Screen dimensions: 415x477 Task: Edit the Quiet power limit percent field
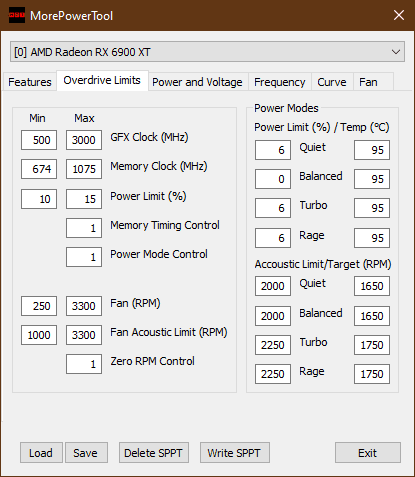point(273,150)
